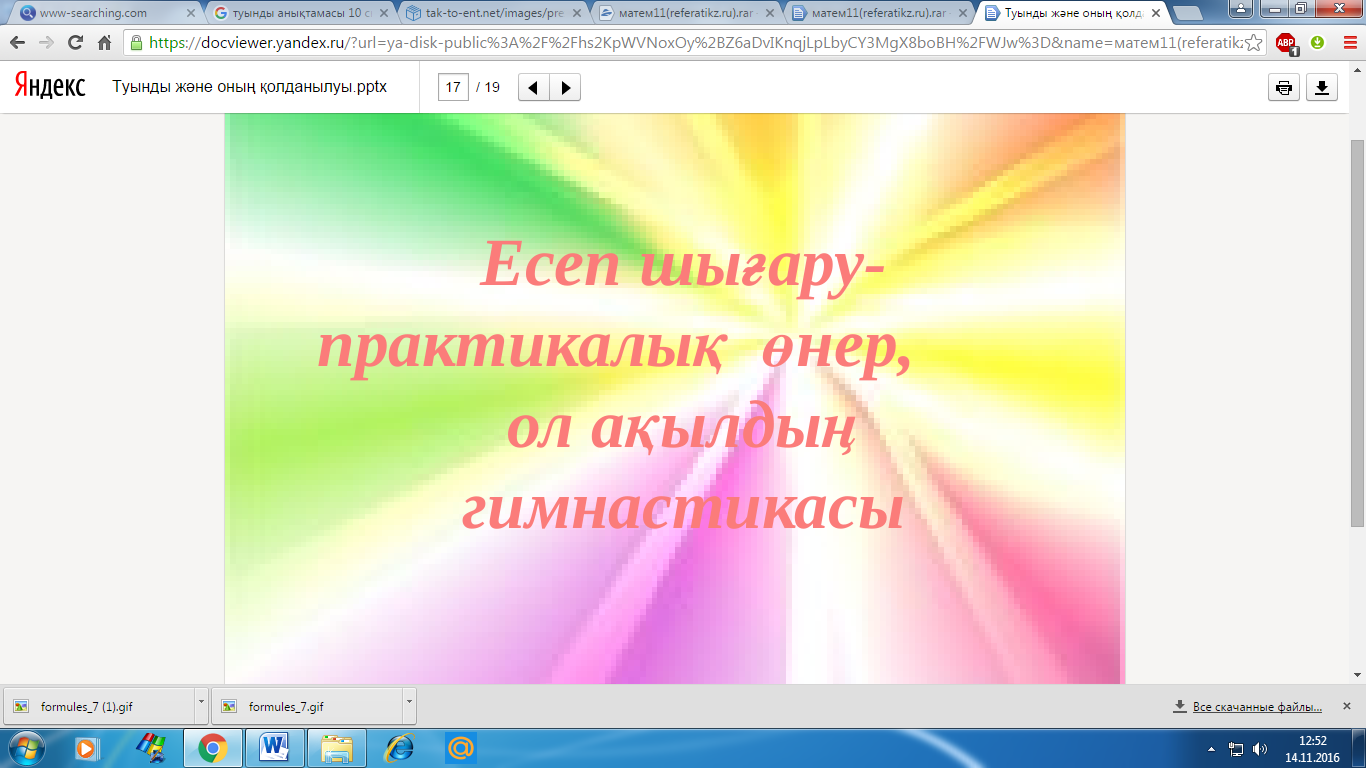This screenshot has width=1366, height=768.
Task: Click the browser Forward arrow
Action: coord(46,43)
